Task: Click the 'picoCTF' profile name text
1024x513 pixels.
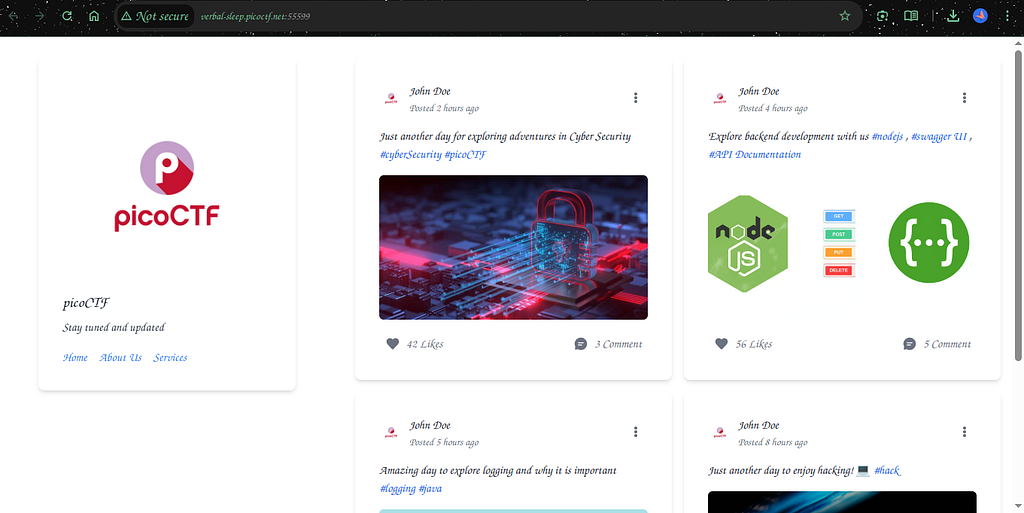Action: click(86, 303)
